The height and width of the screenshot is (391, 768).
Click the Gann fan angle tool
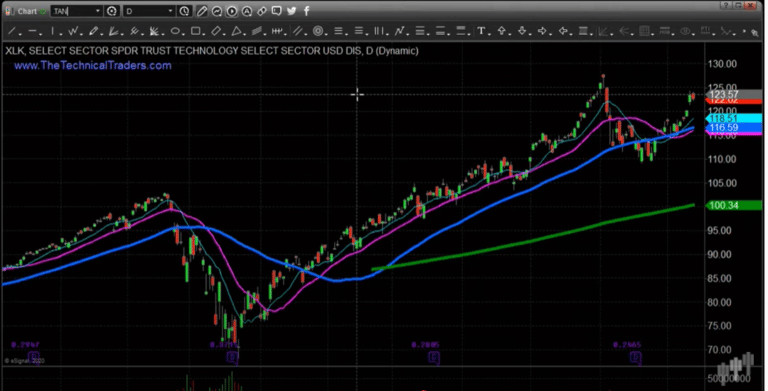pyautogui.click(x=154, y=31)
